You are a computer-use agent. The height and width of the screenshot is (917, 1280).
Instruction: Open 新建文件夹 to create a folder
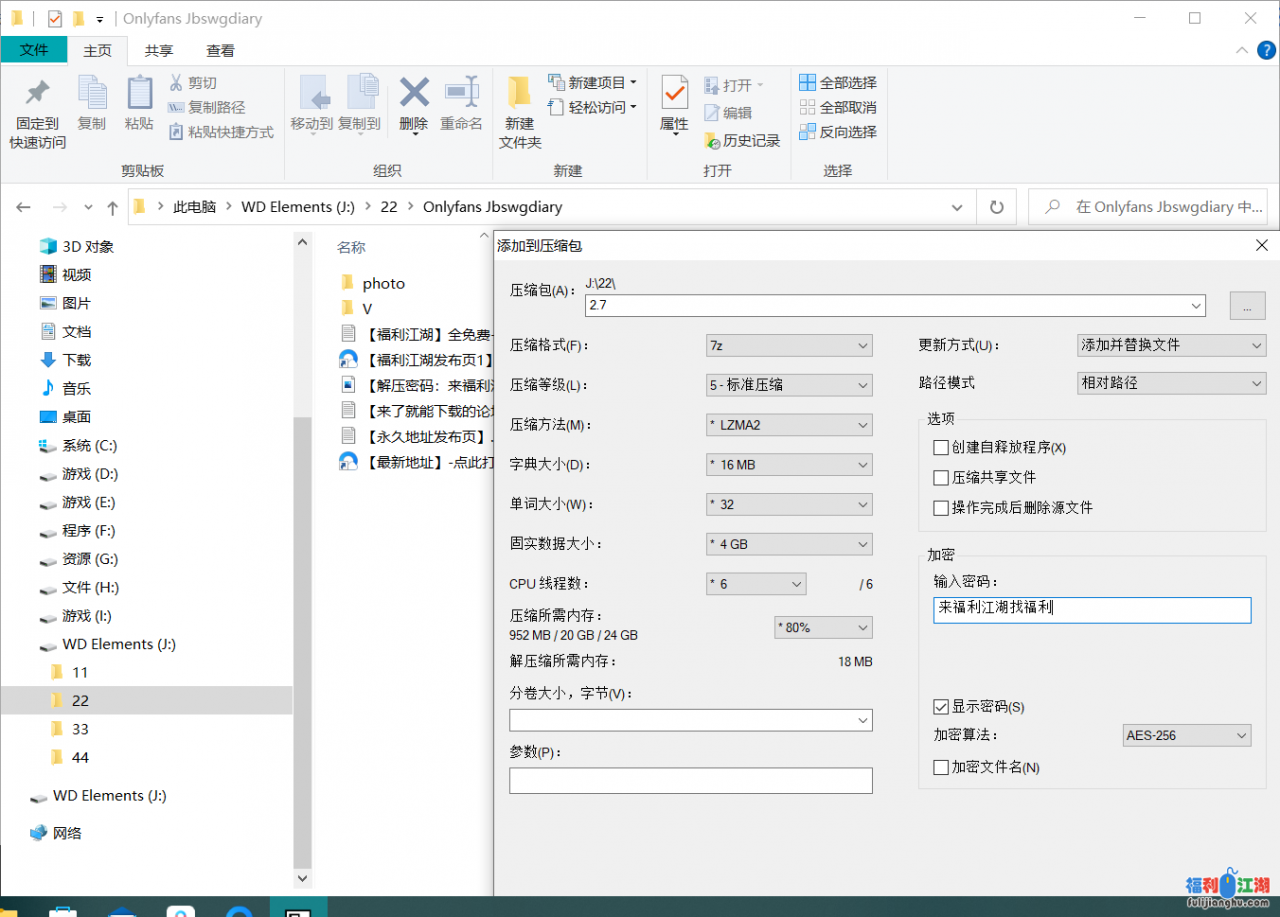coord(519,110)
